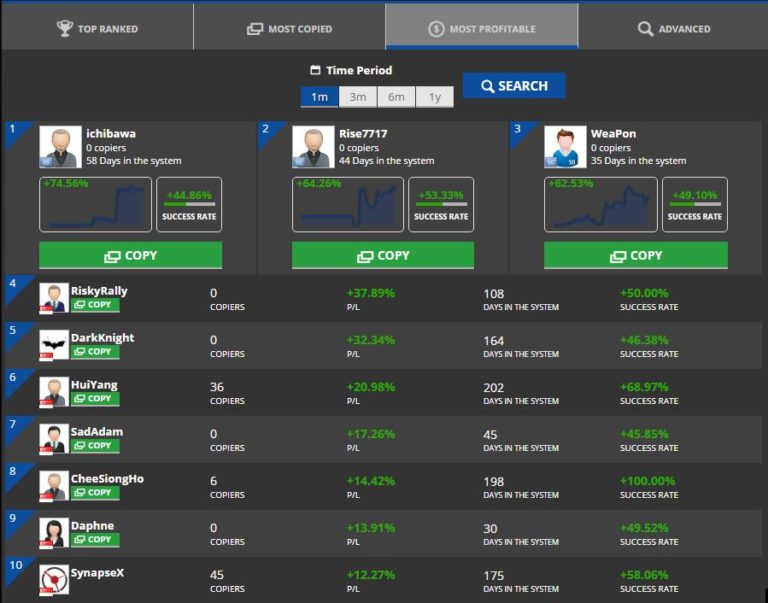Open Rise7717's profit chart thumbnail

coord(347,205)
